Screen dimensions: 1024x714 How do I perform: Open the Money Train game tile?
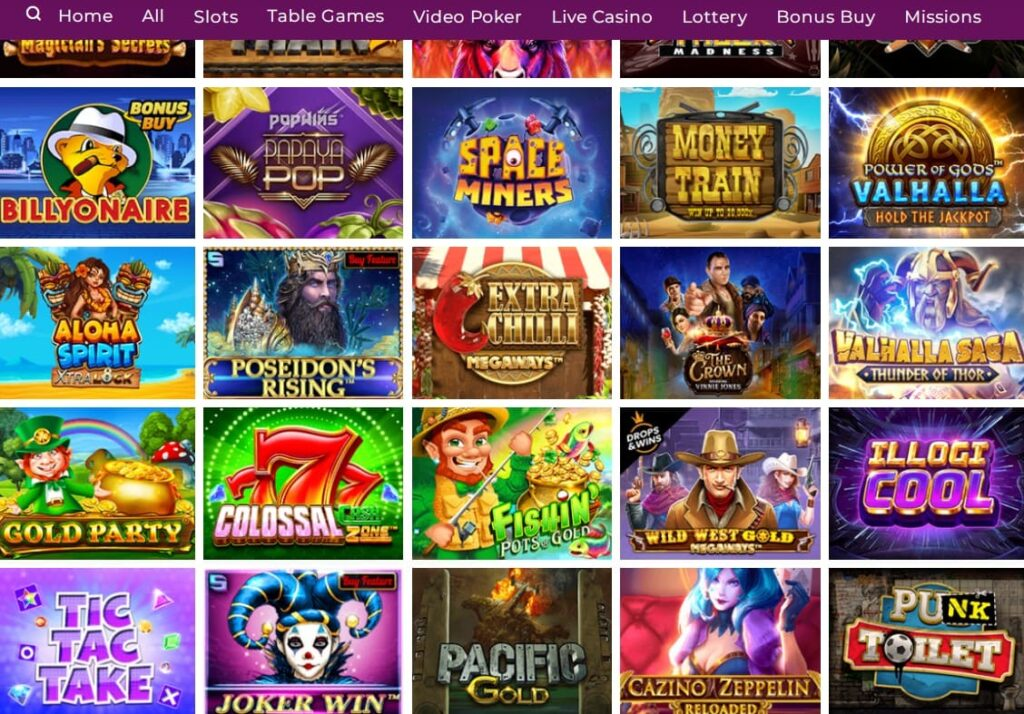coord(720,163)
